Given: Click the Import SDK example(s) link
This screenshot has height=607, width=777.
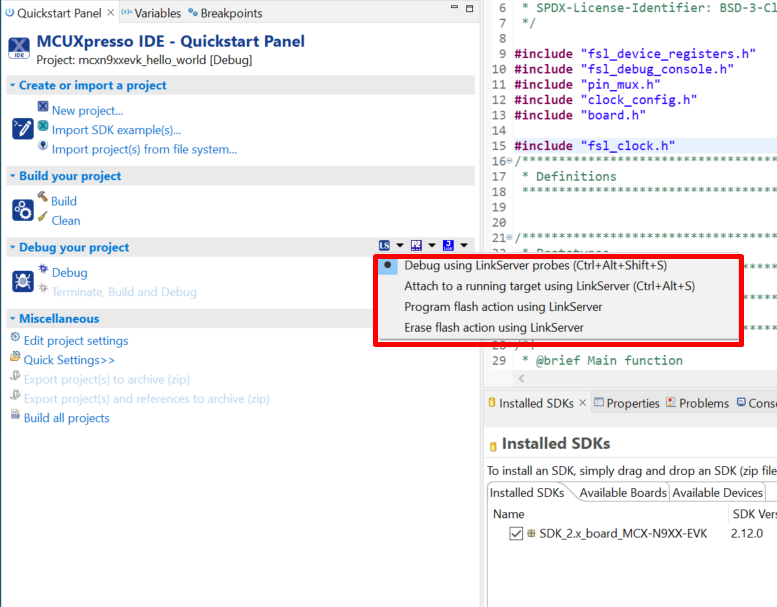Looking at the screenshot, I should (x=116, y=130).
